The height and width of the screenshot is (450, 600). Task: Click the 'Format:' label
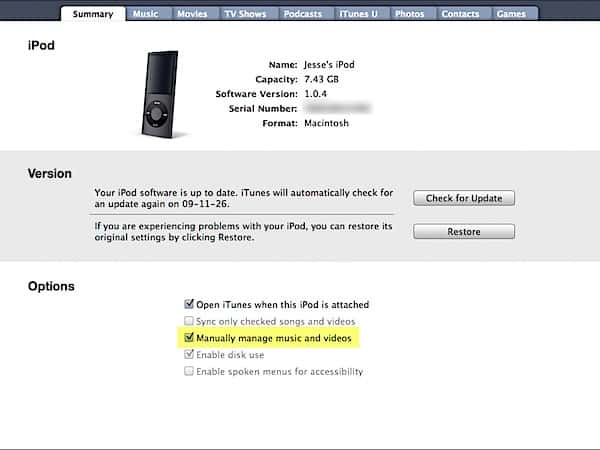[x=280, y=123]
